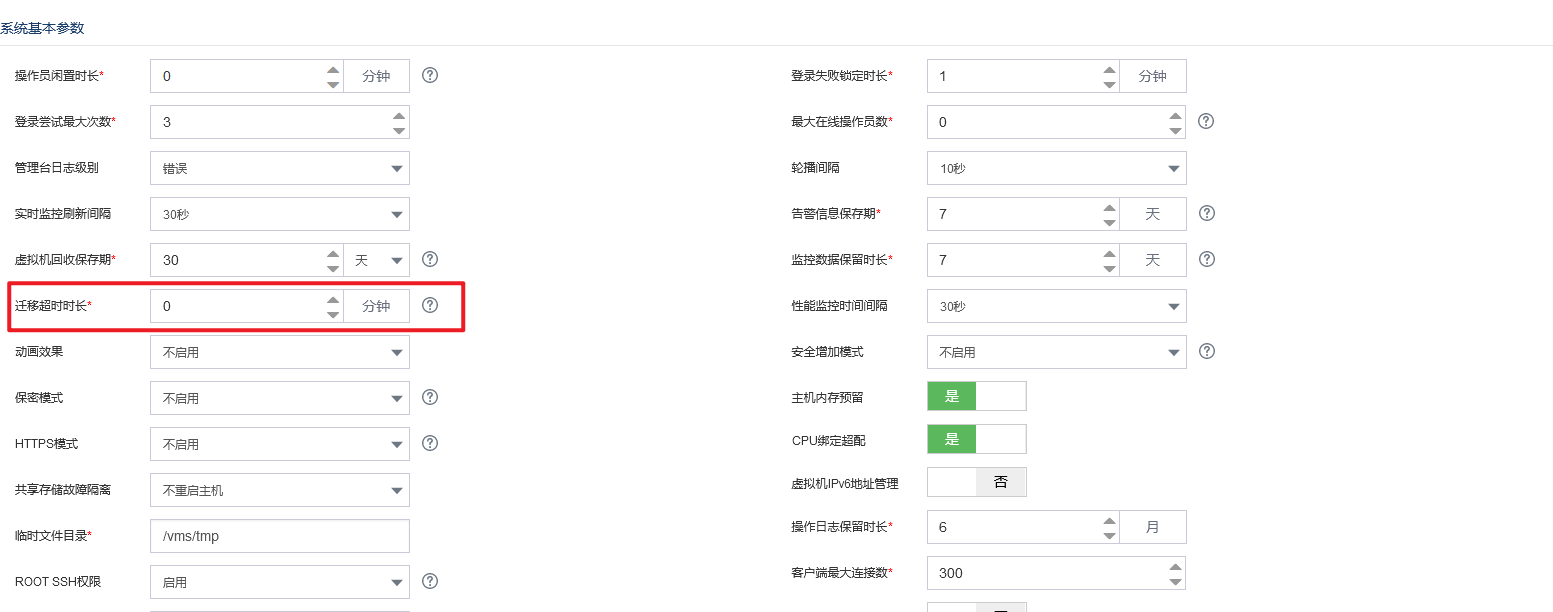Click help icon beside 操作员闲置时长
1553x612 pixels.
coord(430,75)
